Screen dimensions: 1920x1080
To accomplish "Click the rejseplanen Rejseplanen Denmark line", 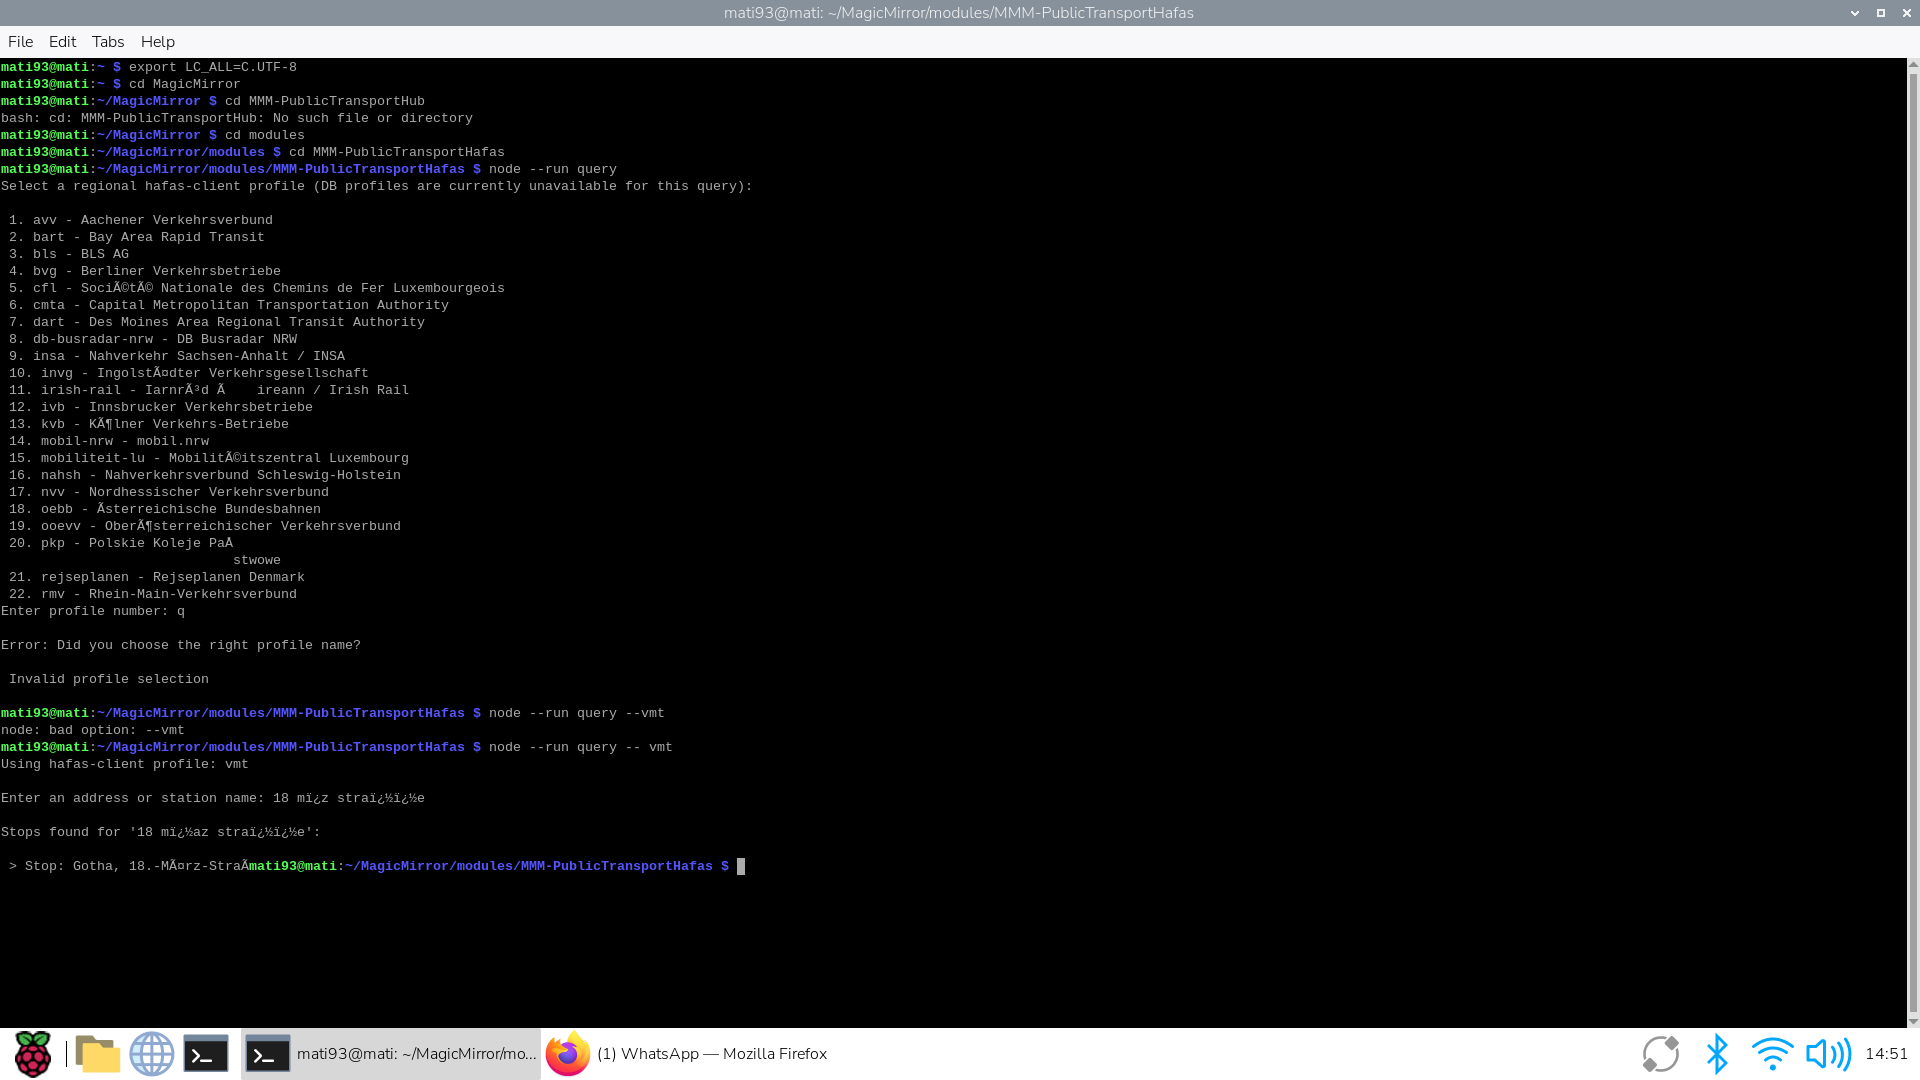I will tap(157, 577).
